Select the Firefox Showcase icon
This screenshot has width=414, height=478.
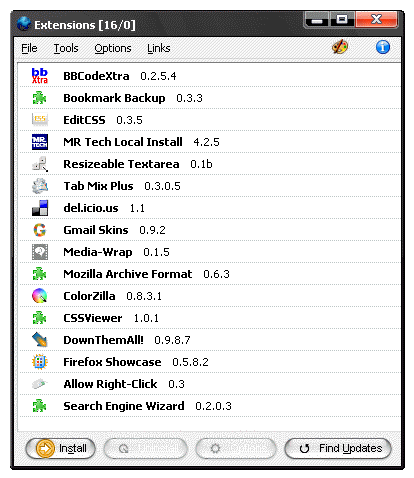tap(40, 362)
